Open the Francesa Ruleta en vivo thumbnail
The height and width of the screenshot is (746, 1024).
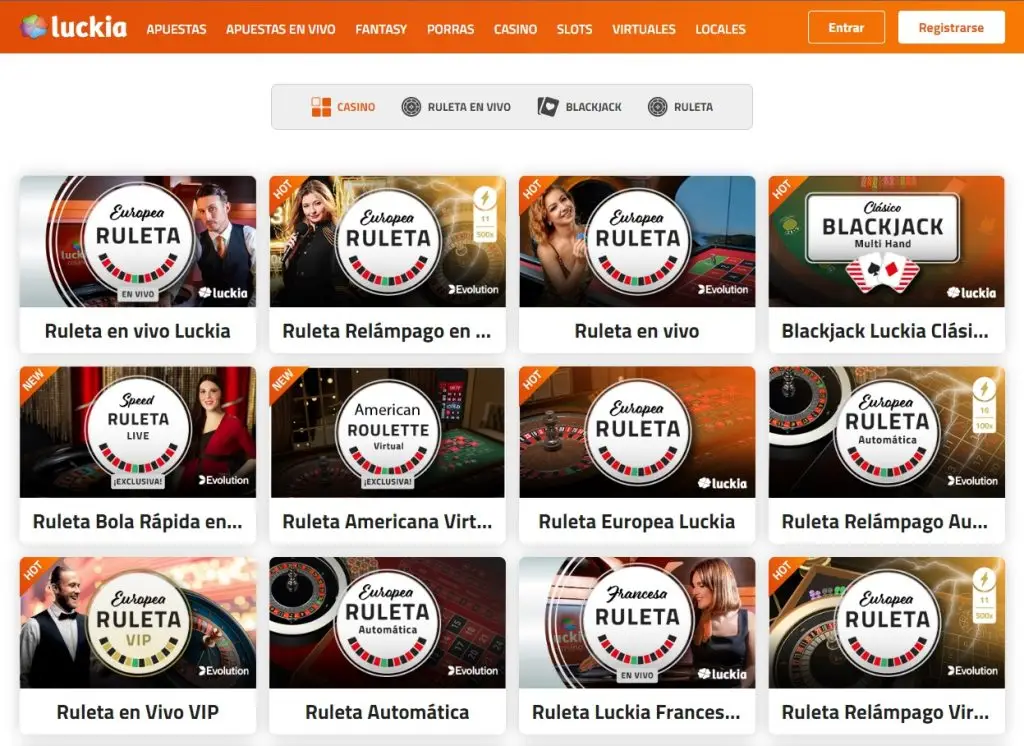[637, 623]
